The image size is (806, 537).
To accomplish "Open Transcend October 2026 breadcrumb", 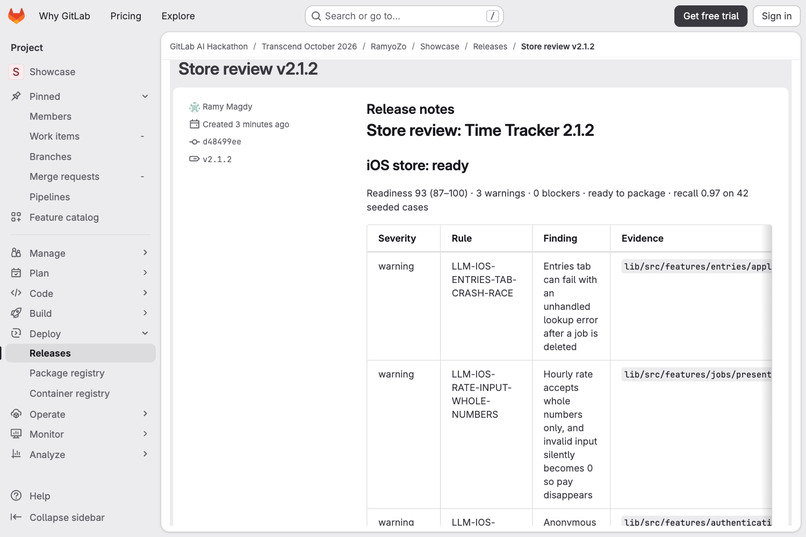I will point(309,46).
